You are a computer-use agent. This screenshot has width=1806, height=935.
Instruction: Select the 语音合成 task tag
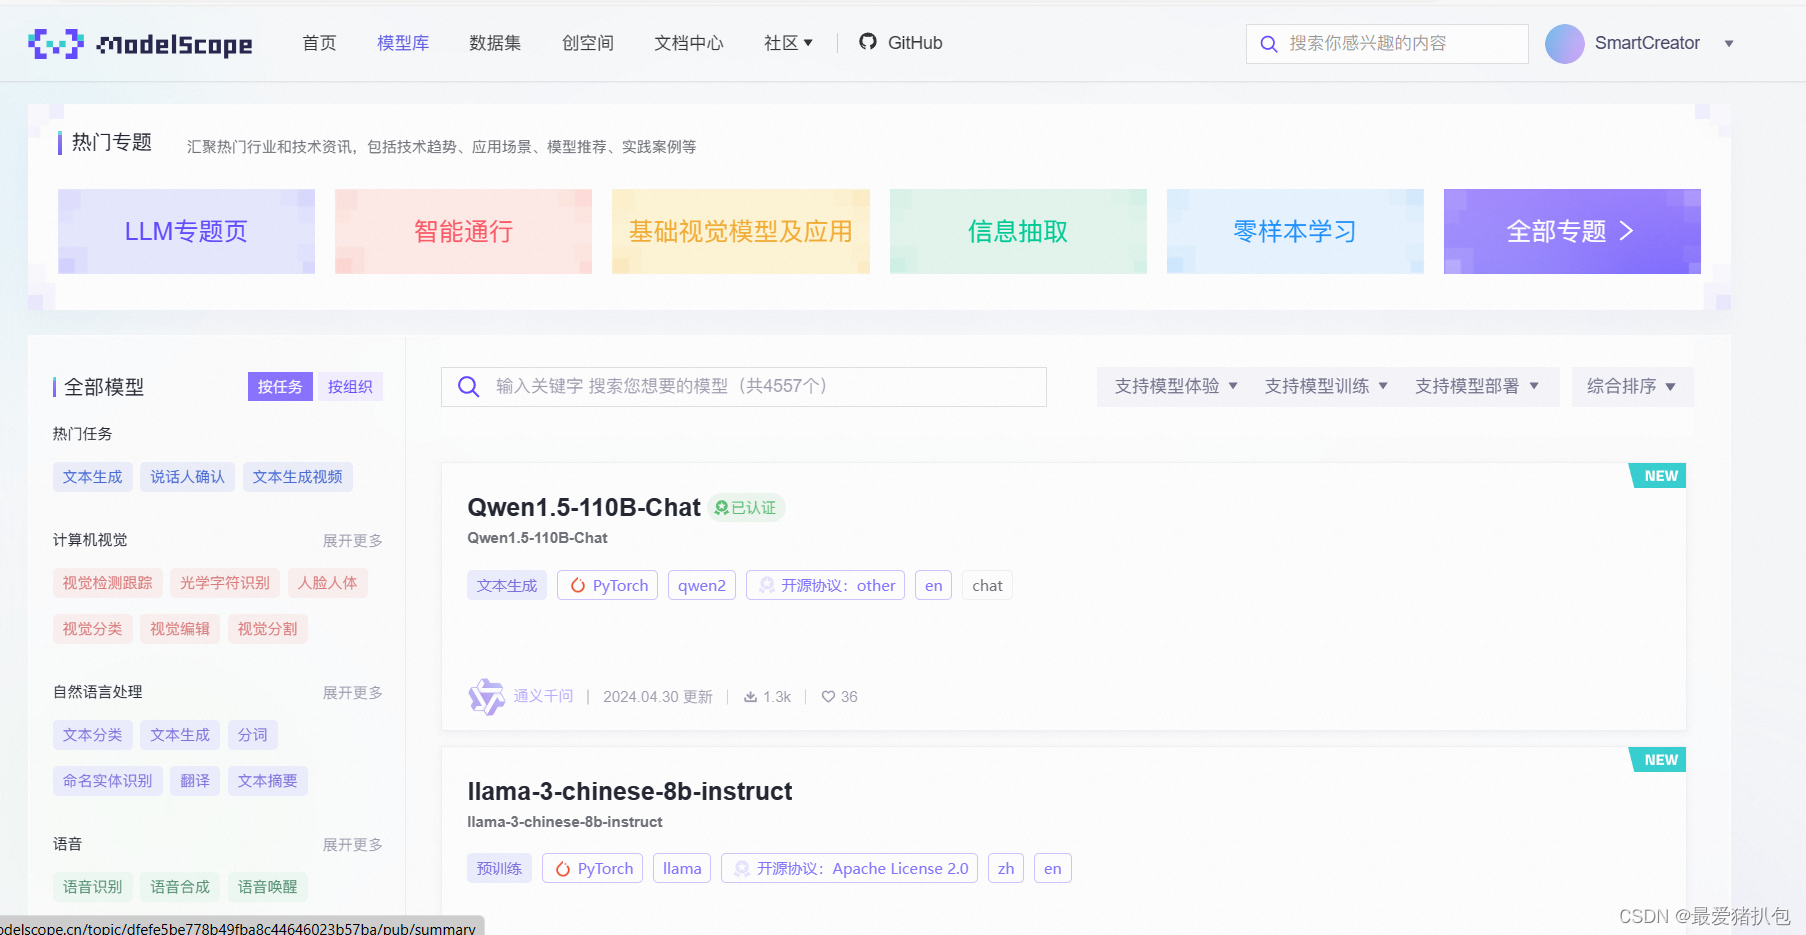point(180,887)
